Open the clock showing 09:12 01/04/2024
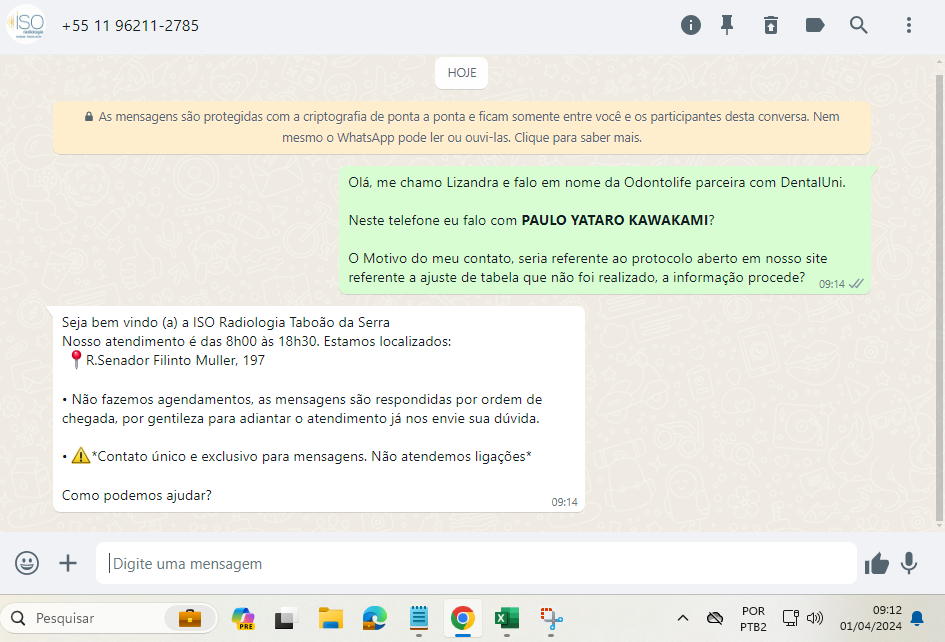The image size is (945, 642). pos(871,618)
